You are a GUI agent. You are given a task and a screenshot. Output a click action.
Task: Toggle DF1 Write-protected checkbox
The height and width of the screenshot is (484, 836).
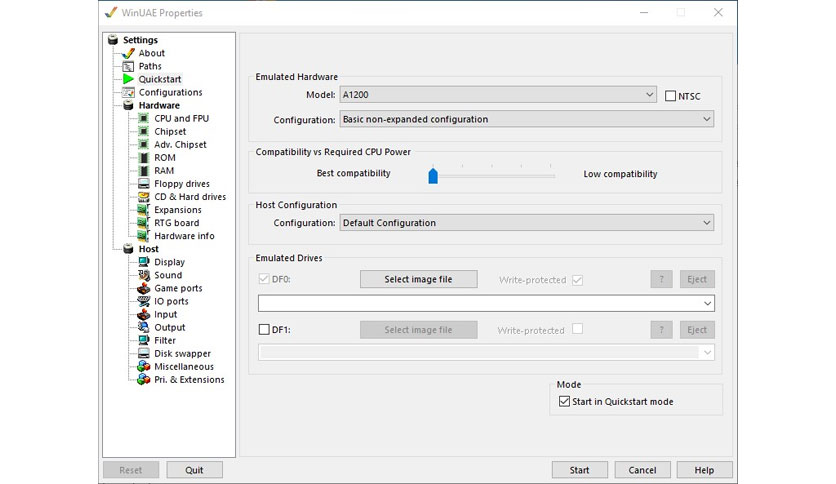577,329
